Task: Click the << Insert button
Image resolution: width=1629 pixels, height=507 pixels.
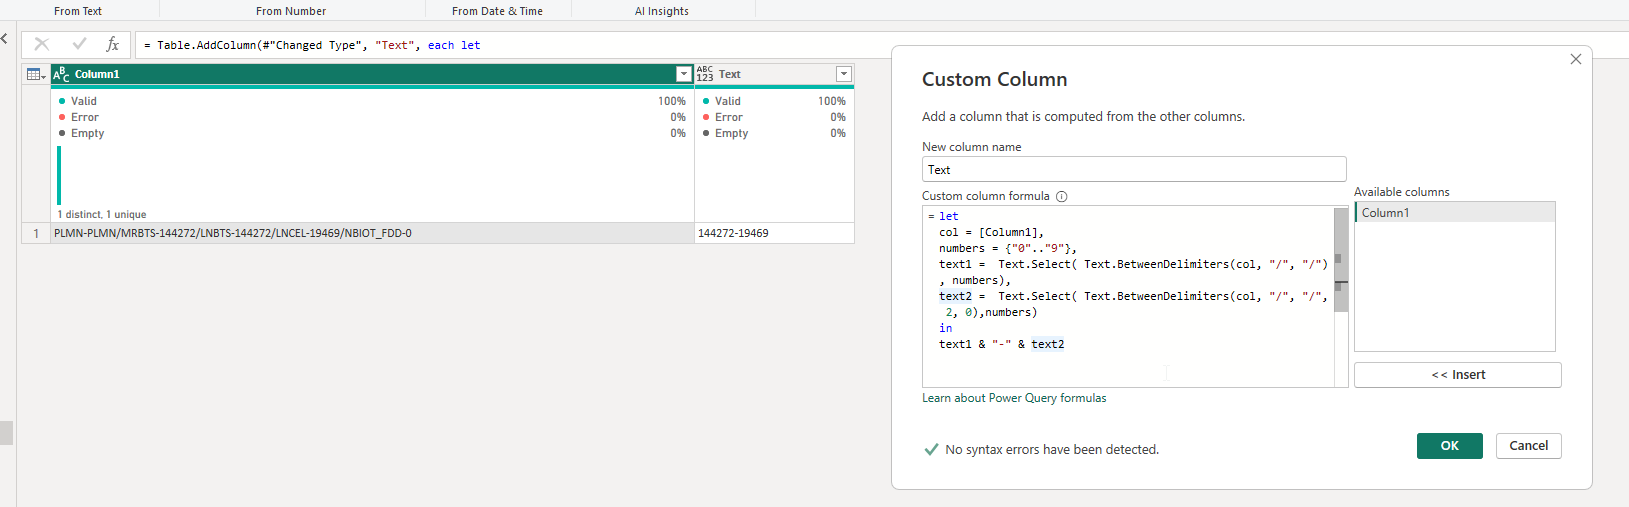Action: (x=1458, y=375)
